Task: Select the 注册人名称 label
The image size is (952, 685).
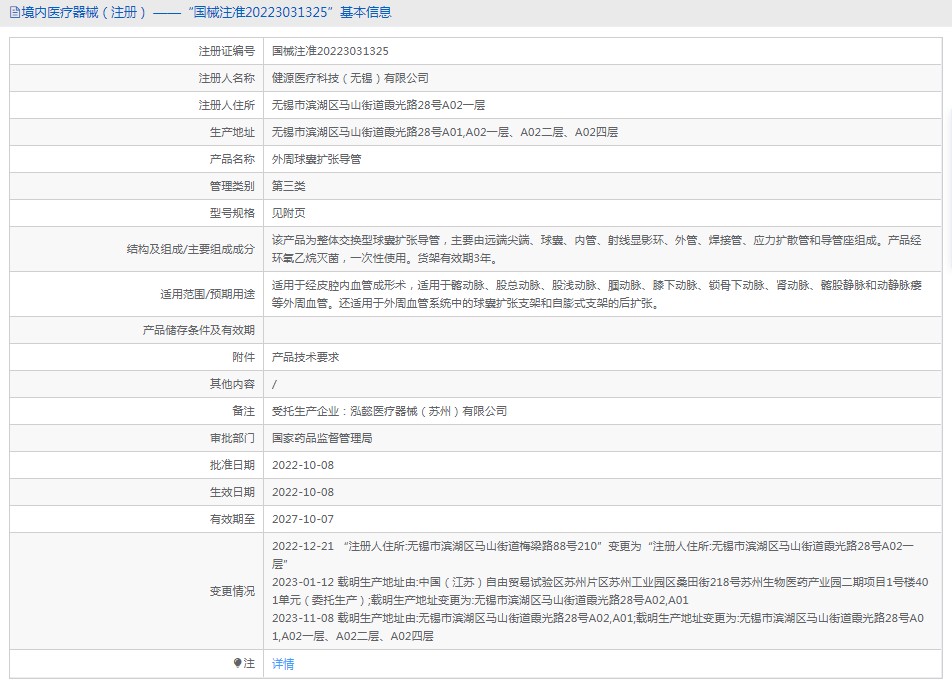Action: tap(226, 78)
